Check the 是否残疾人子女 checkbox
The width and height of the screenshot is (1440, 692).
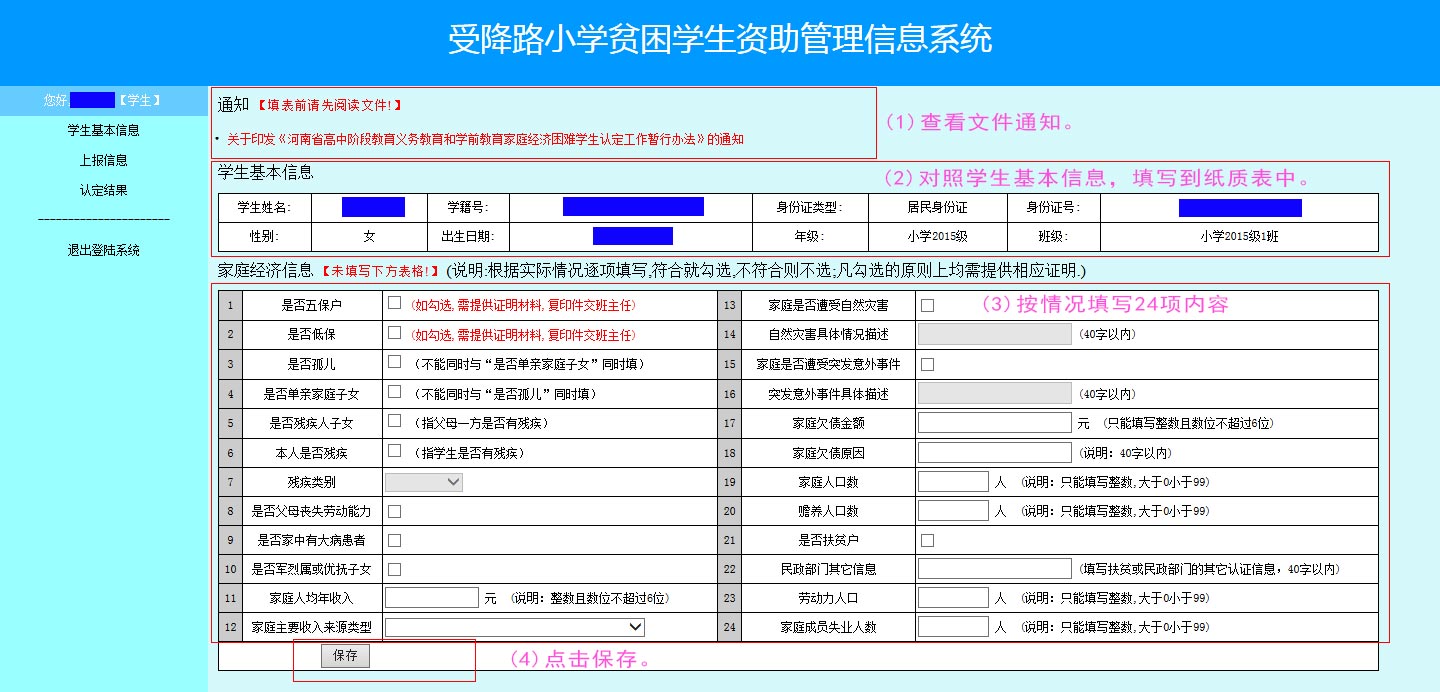[395, 422]
